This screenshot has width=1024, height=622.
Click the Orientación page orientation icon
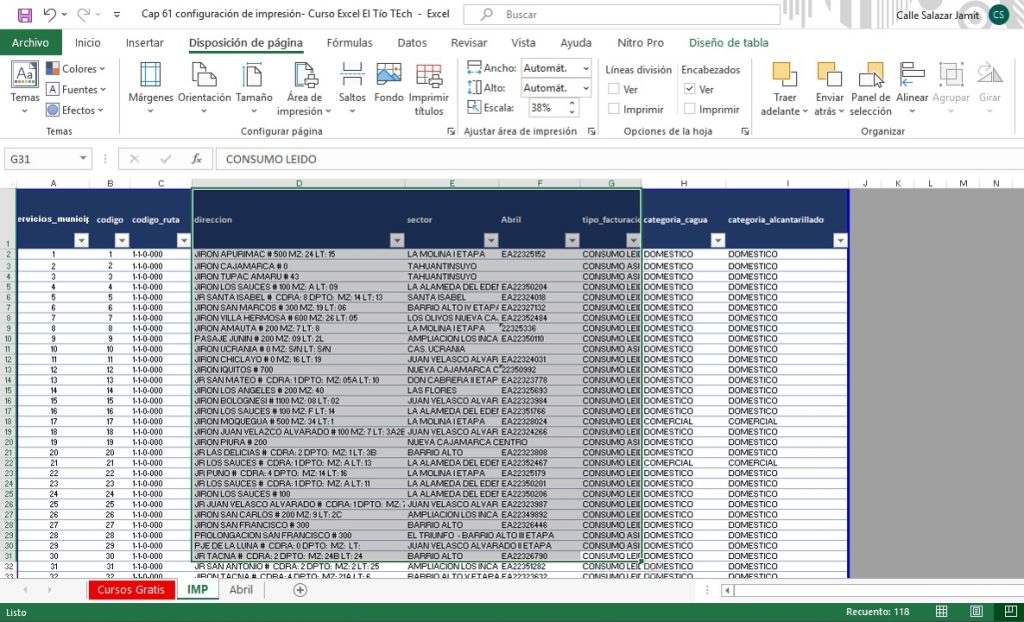click(204, 84)
